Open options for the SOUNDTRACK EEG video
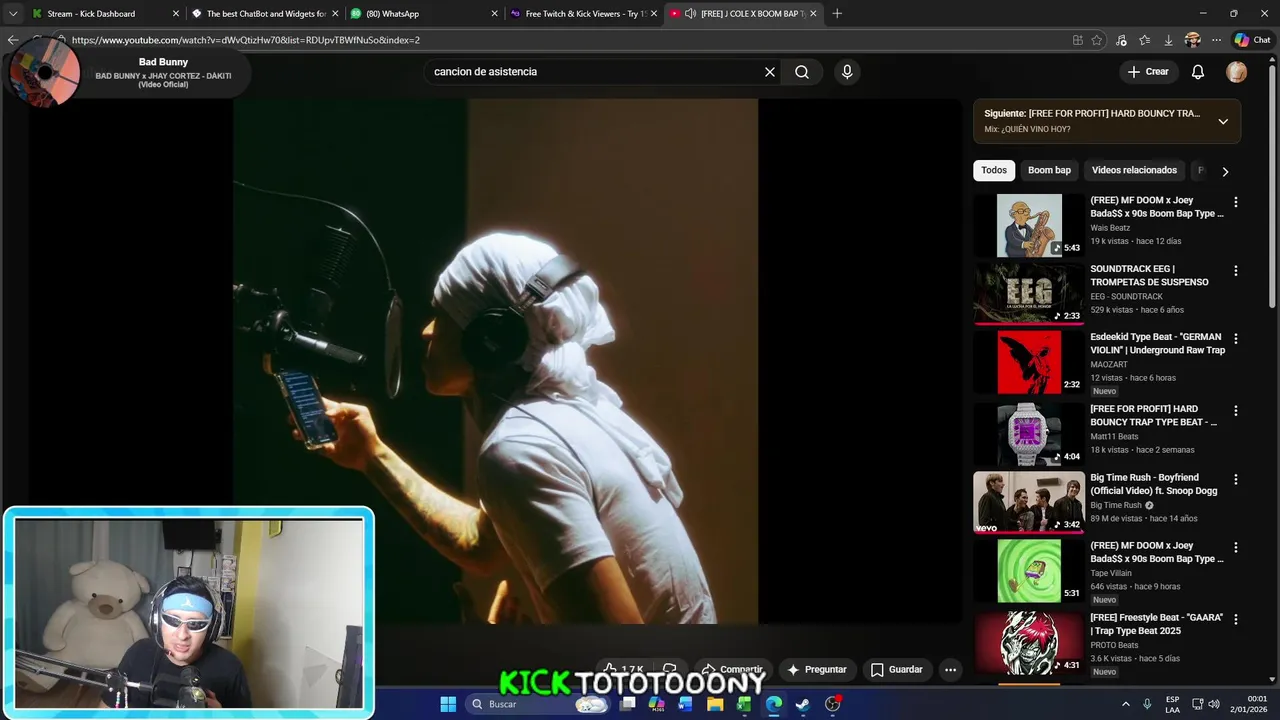 coord(1236,270)
